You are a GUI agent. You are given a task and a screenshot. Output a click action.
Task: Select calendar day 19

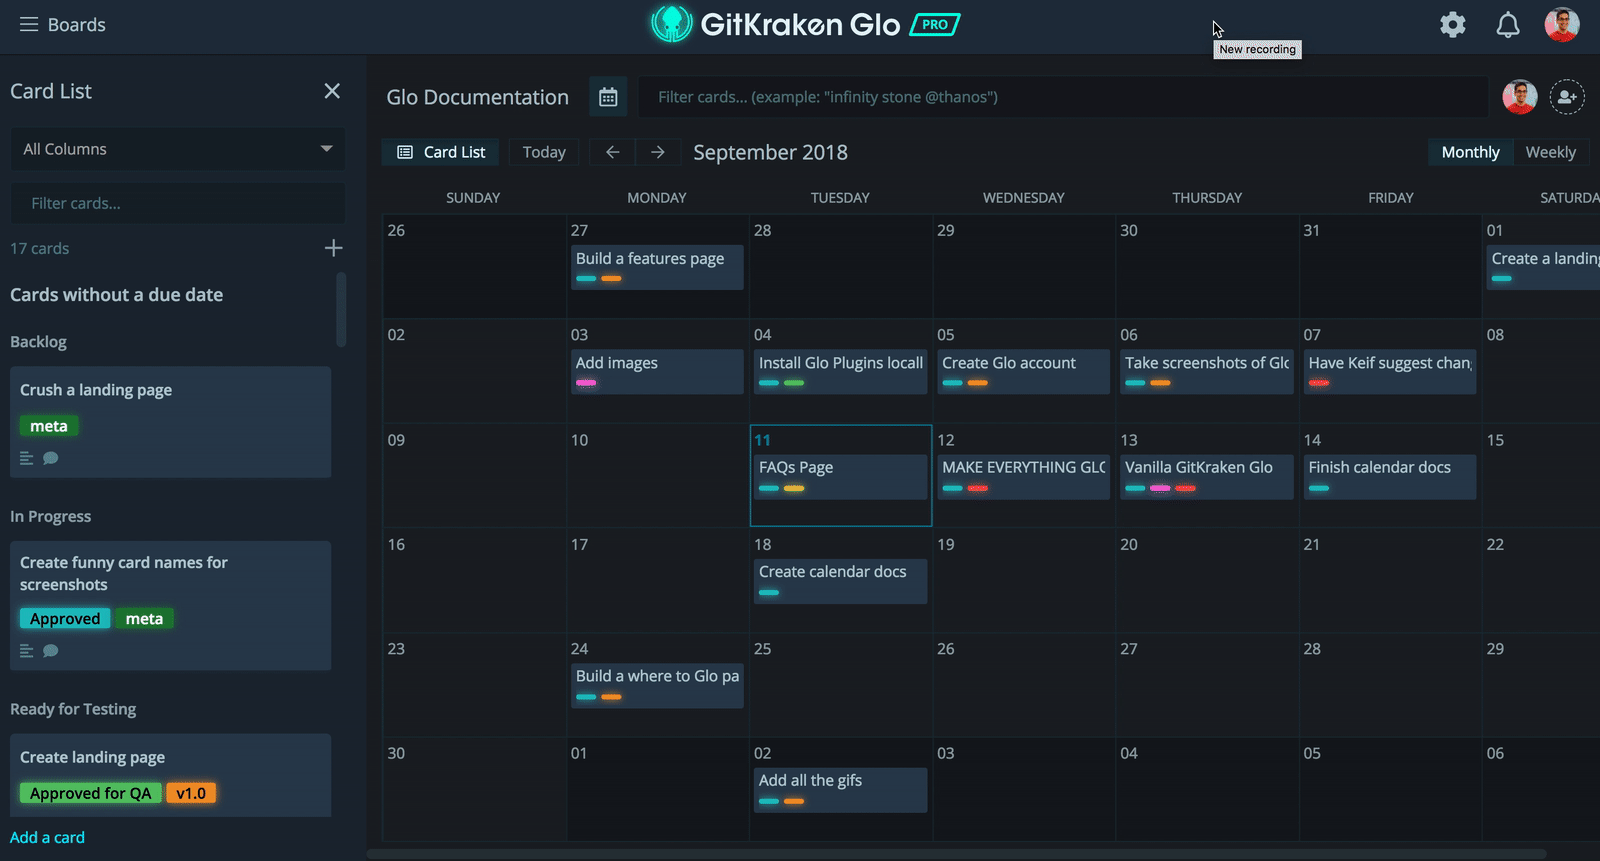[x=1024, y=580]
